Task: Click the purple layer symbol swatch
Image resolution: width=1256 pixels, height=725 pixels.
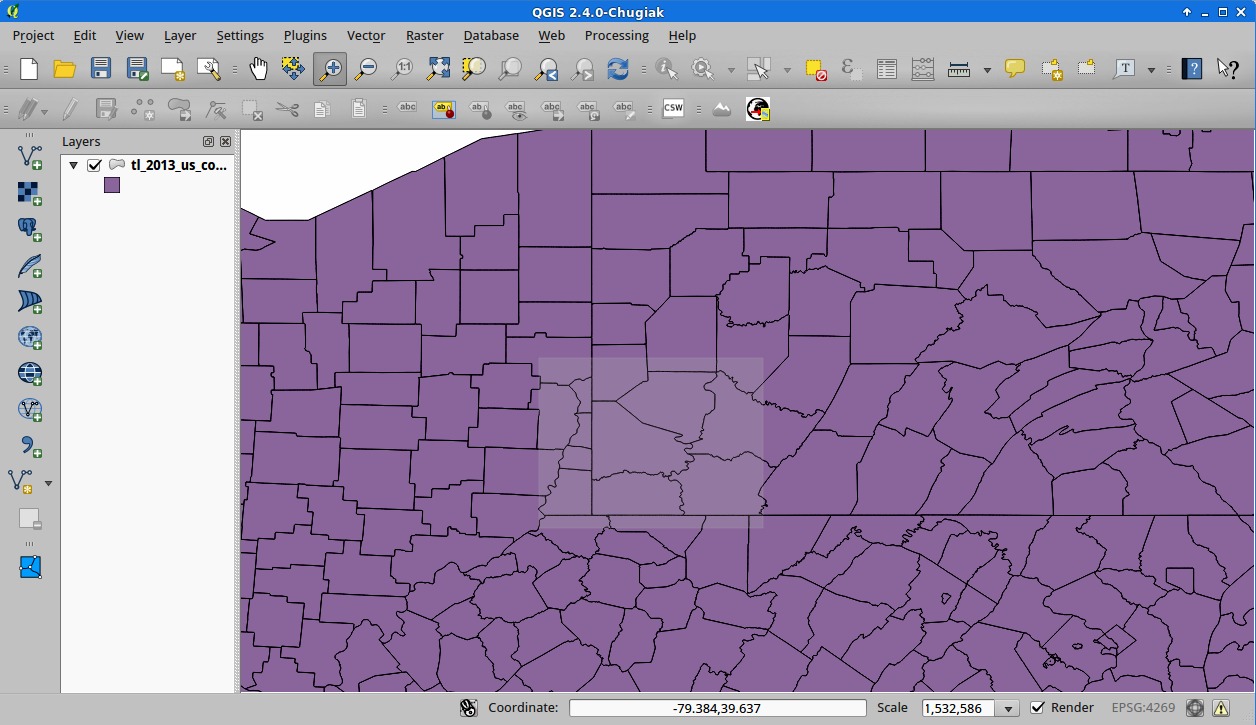Action: pyautogui.click(x=112, y=185)
